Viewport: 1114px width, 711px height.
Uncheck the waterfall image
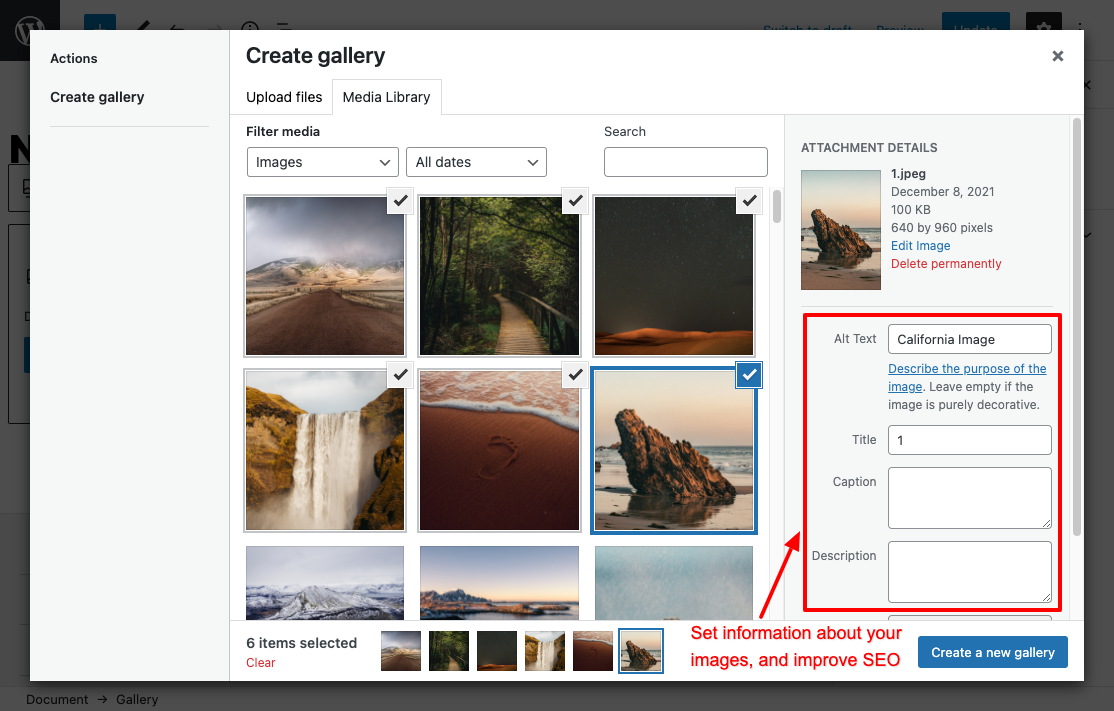401,374
